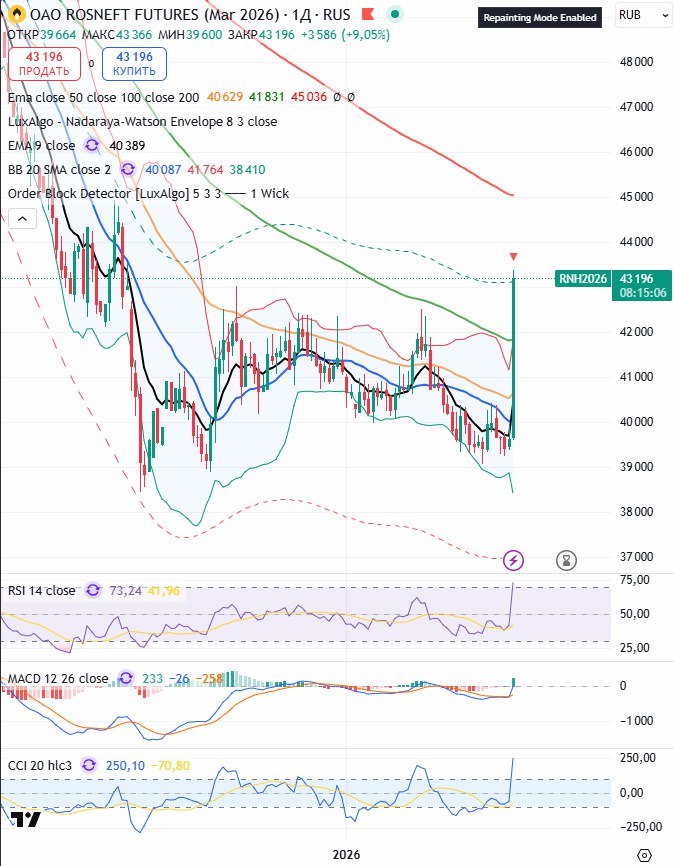Image resolution: width=674 pixels, height=866 pixels.
Task: Select BB 20 SMA close 2 legend
Action: (x=60, y=170)
